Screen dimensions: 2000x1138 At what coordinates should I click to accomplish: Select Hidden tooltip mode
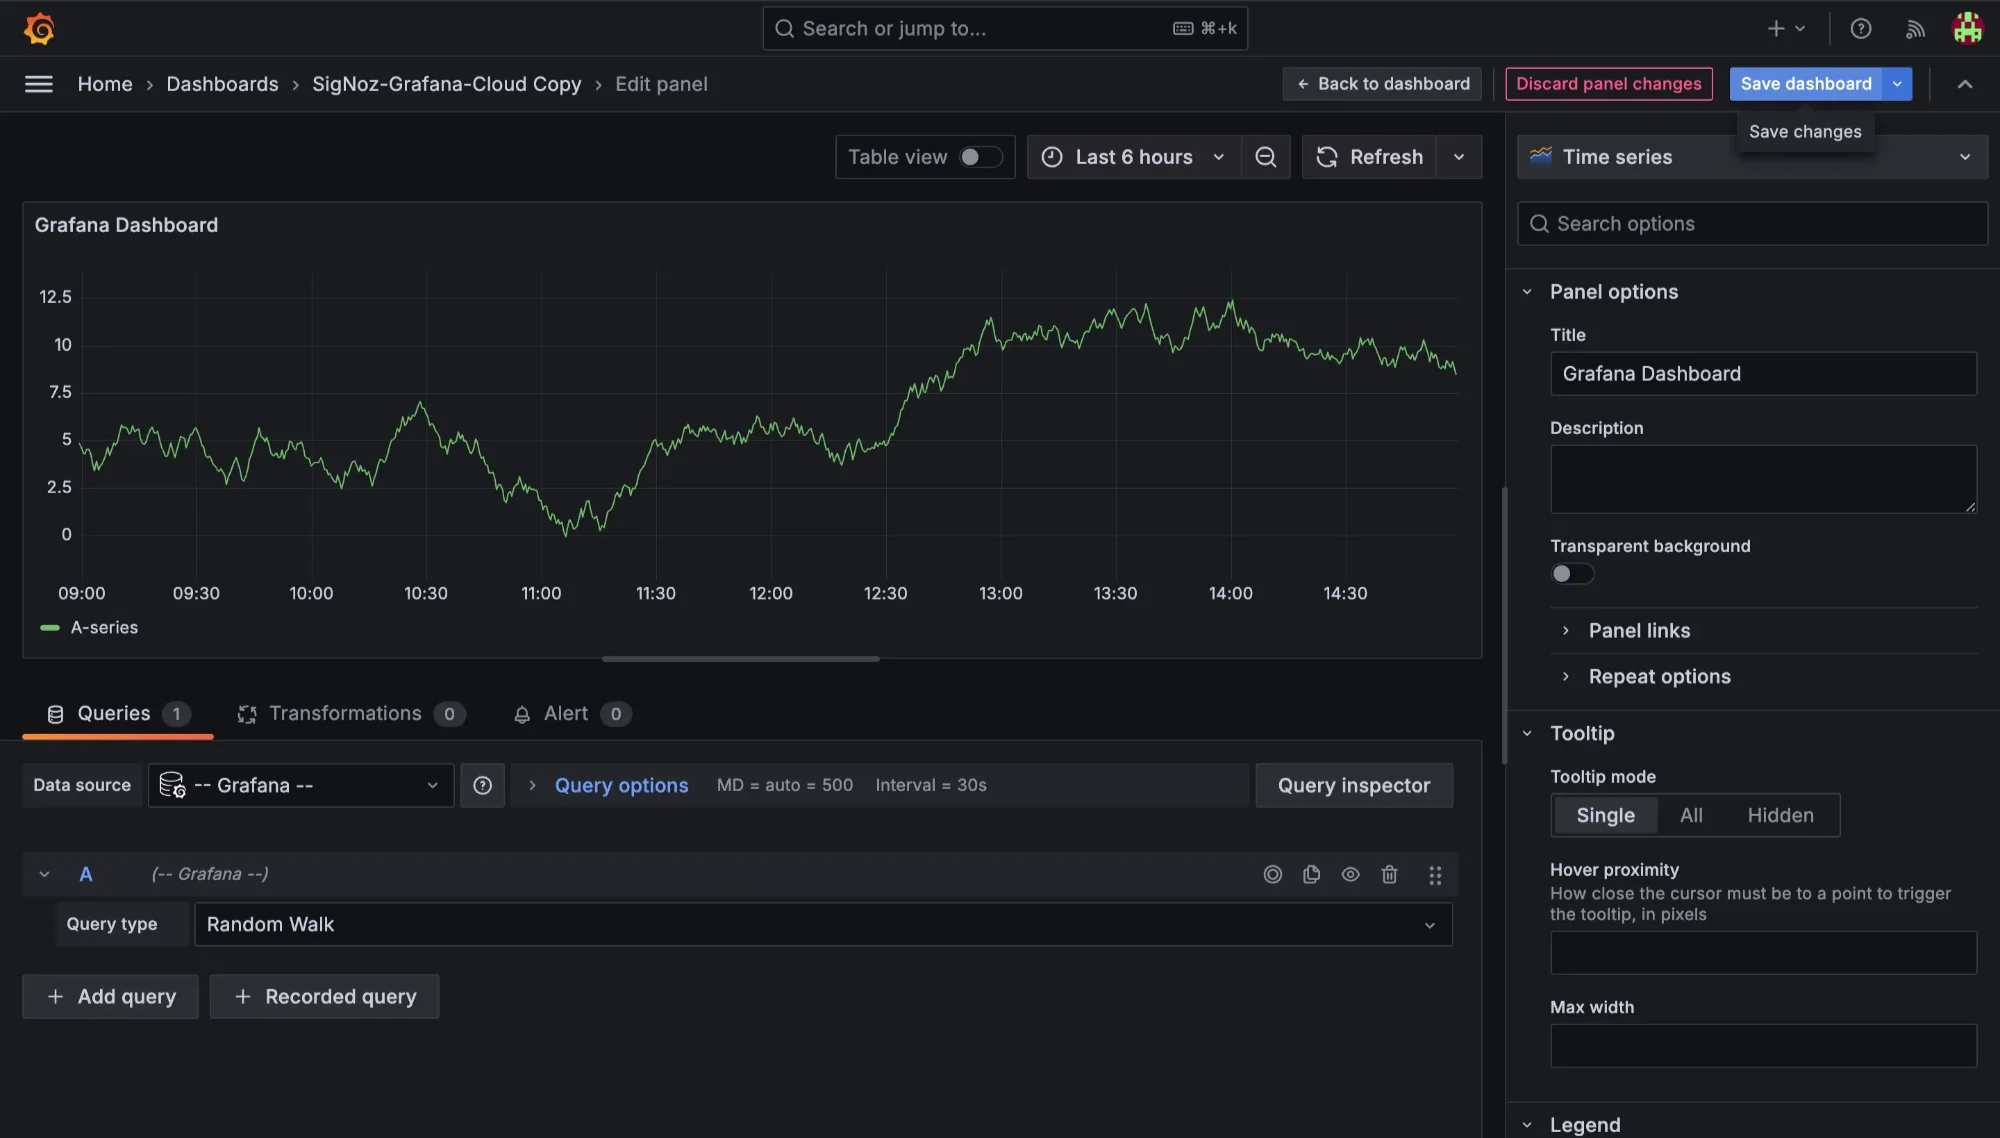[1780, 816]
